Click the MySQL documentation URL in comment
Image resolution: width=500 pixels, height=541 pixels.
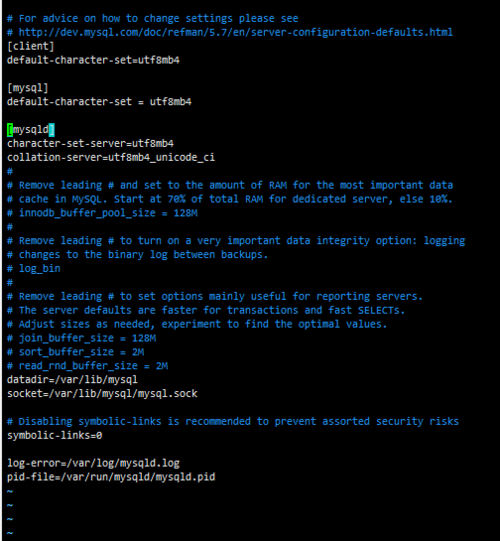point(235,32)
